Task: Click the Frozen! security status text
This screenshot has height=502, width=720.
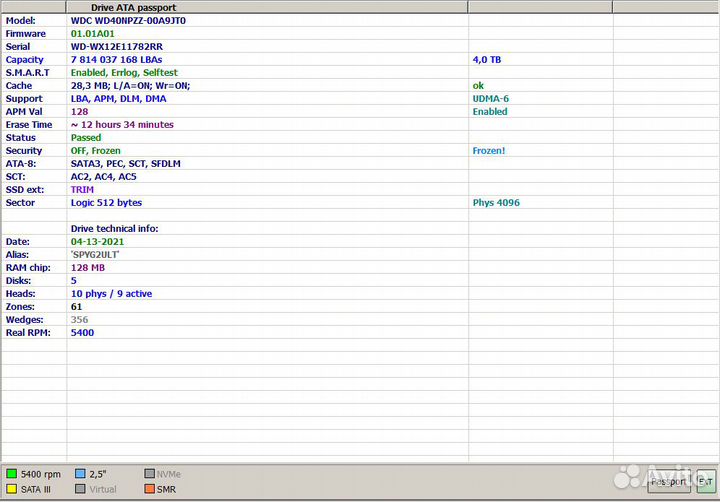Action: coord(489,150)
